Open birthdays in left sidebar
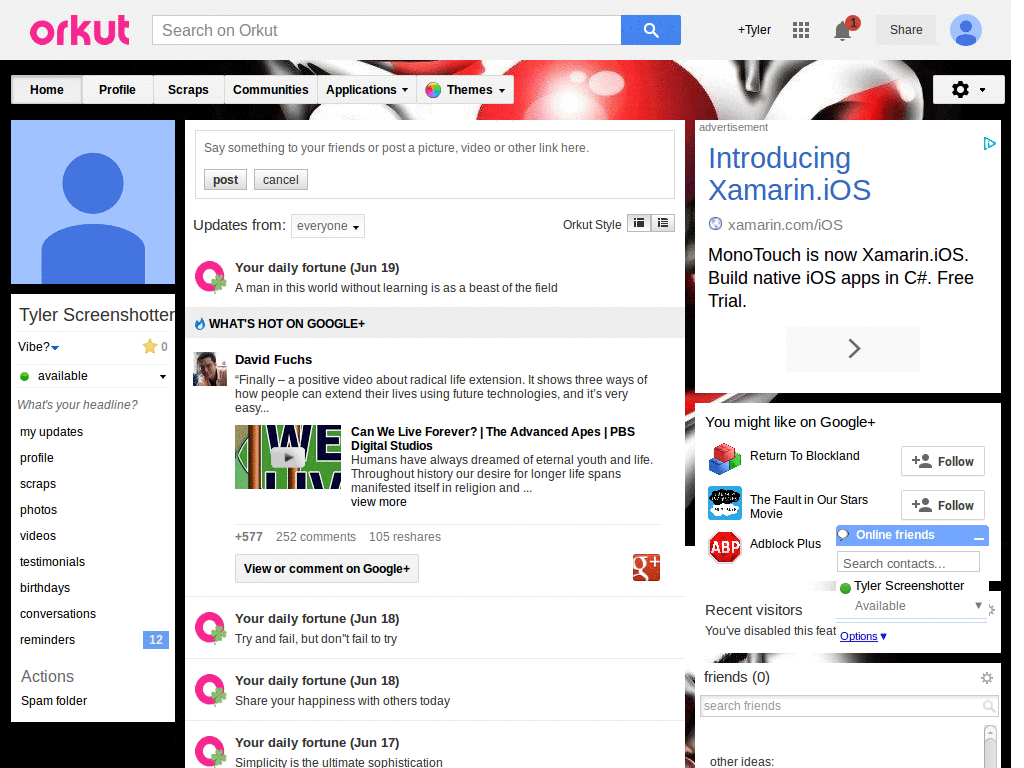 (x=44, y=588)
